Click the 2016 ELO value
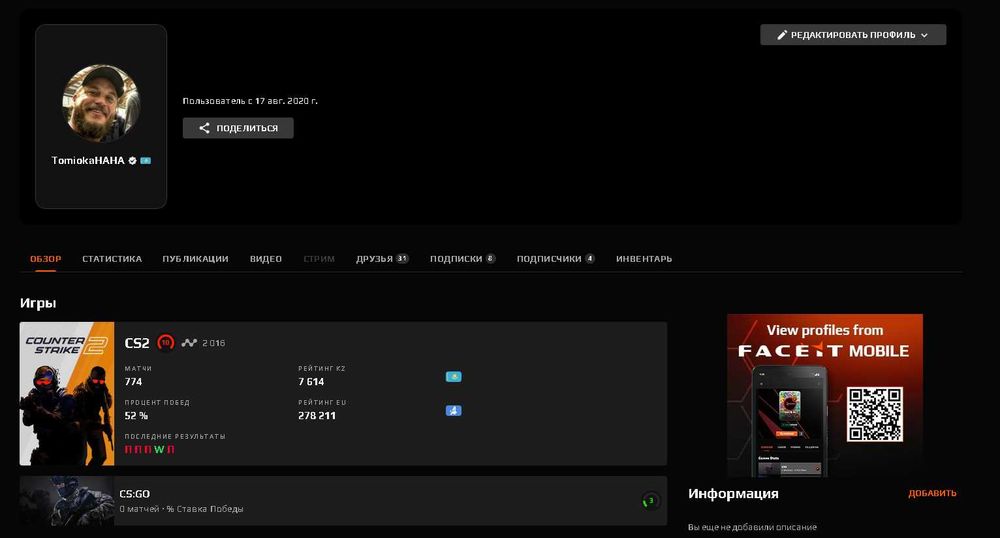 tap(214, 343)
